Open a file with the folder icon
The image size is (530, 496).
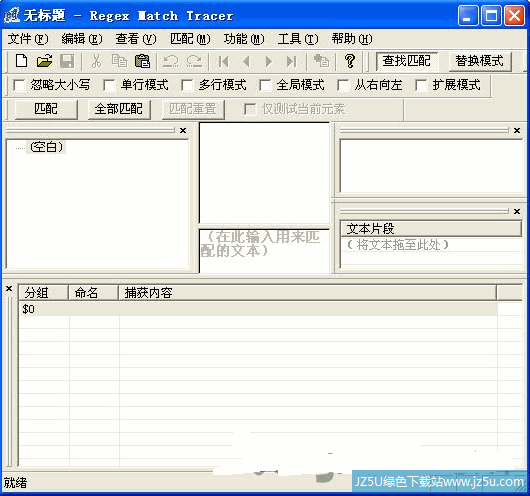pyautogui.click(x=44, y=61)
